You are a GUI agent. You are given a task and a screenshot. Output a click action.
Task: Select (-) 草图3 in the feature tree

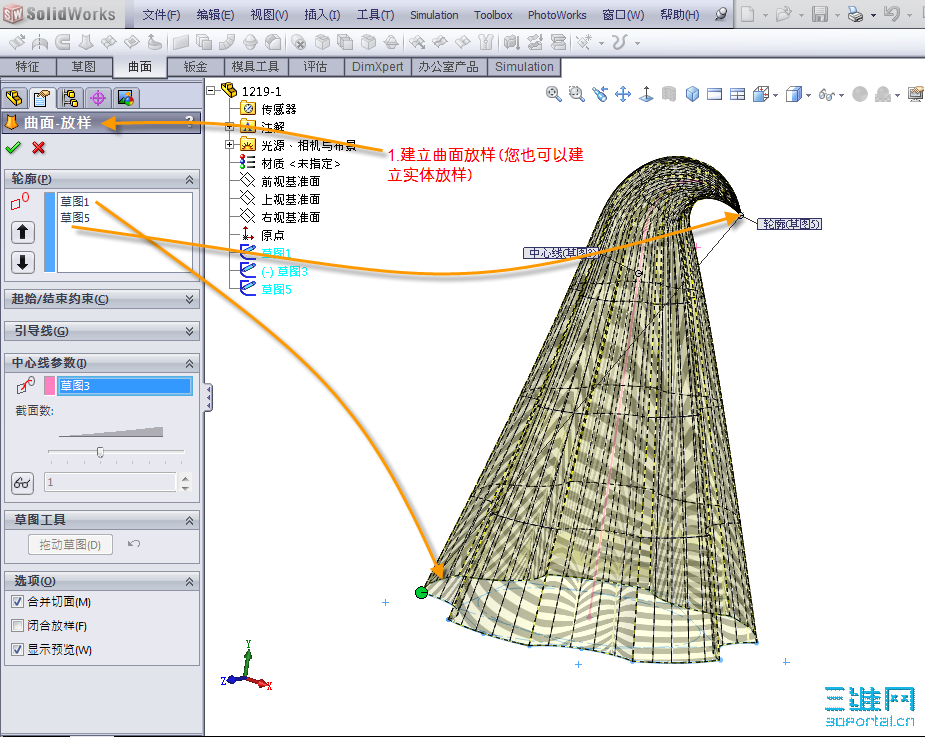(284, 271)
